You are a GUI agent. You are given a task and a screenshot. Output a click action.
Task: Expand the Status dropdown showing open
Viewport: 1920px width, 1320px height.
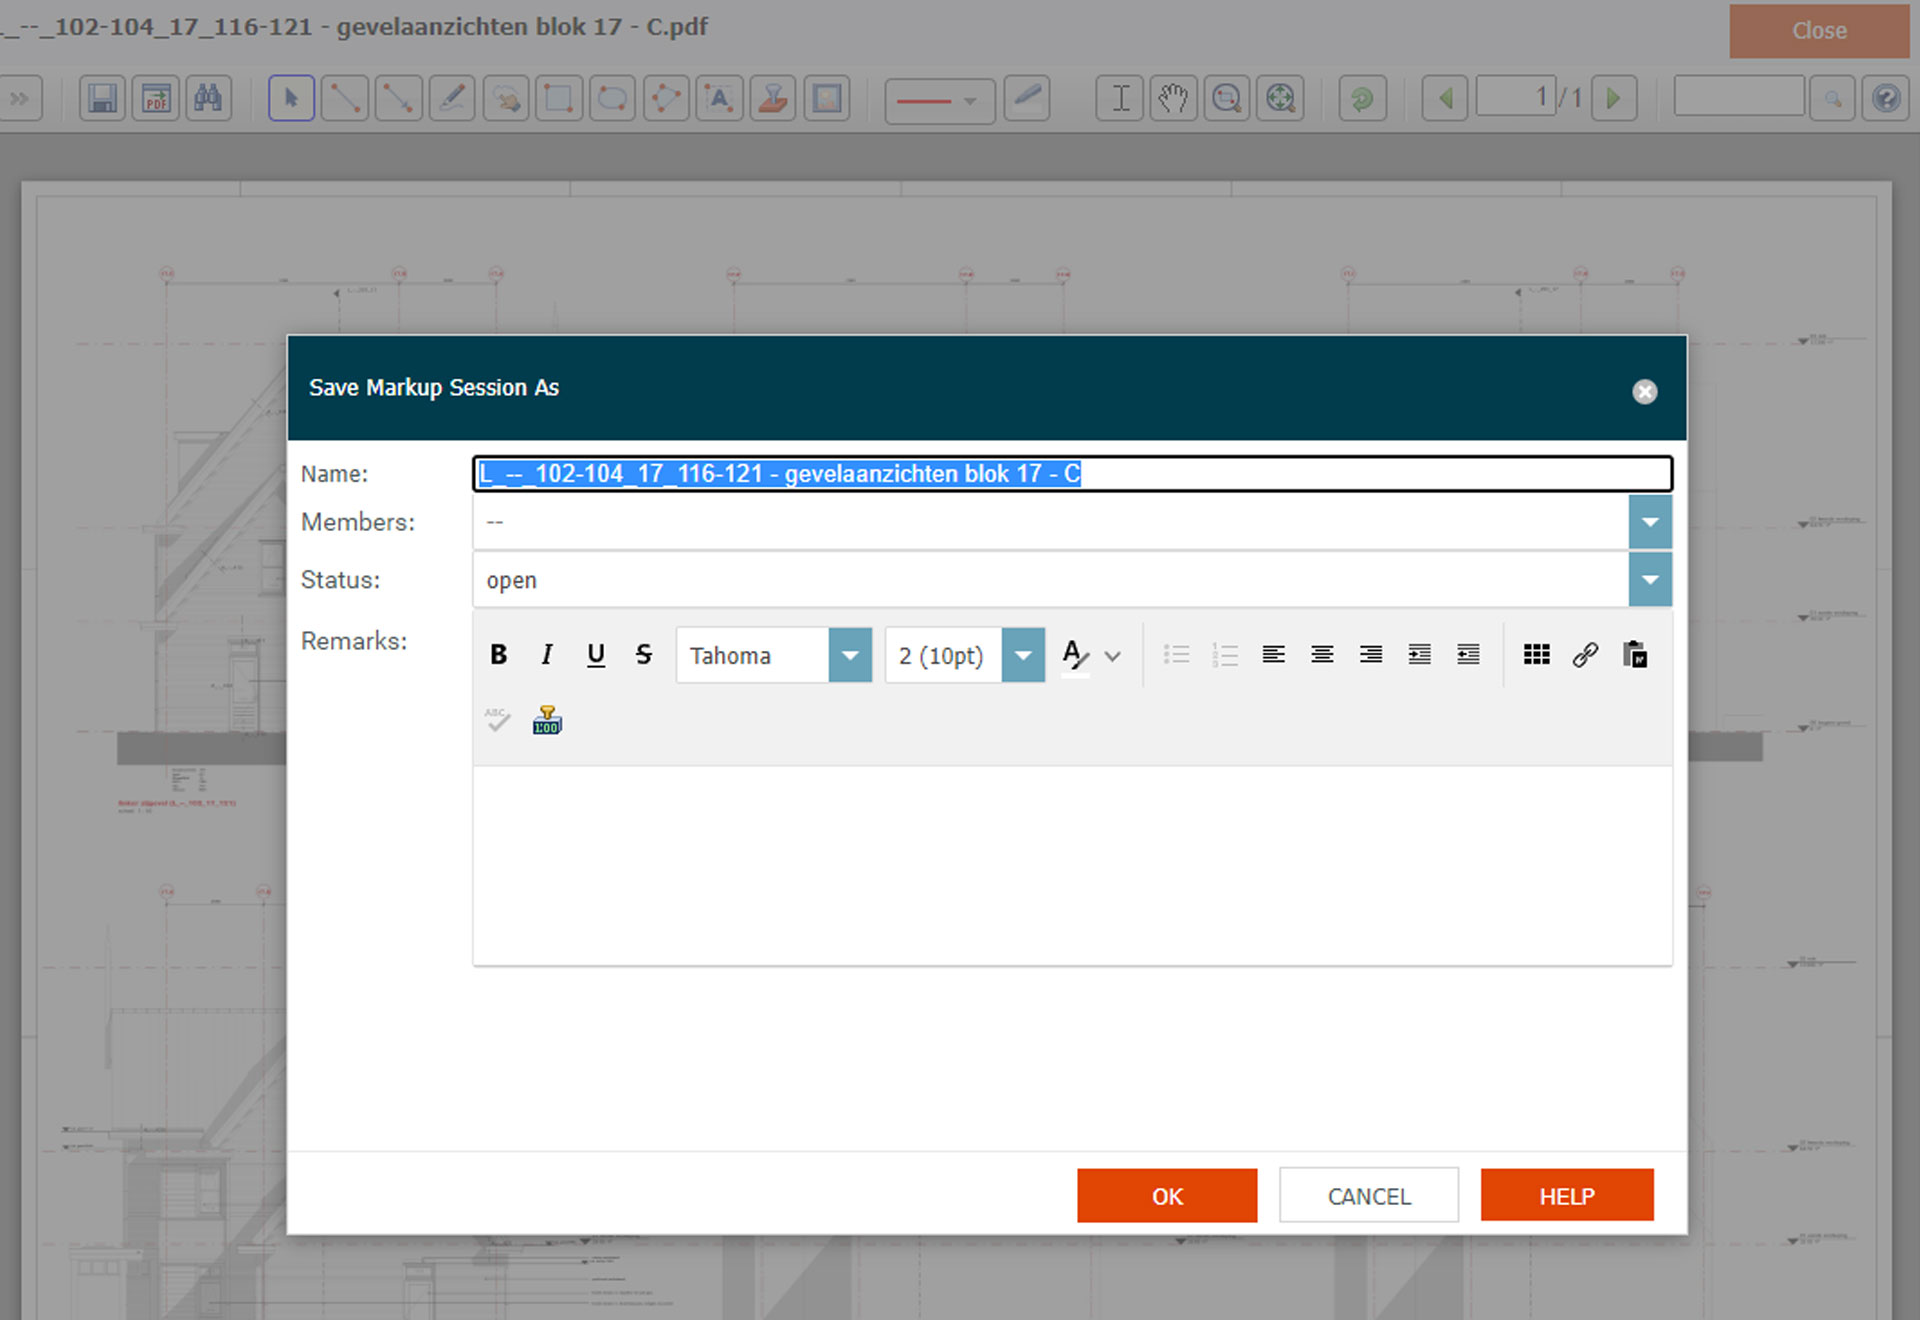(1649, 580)
